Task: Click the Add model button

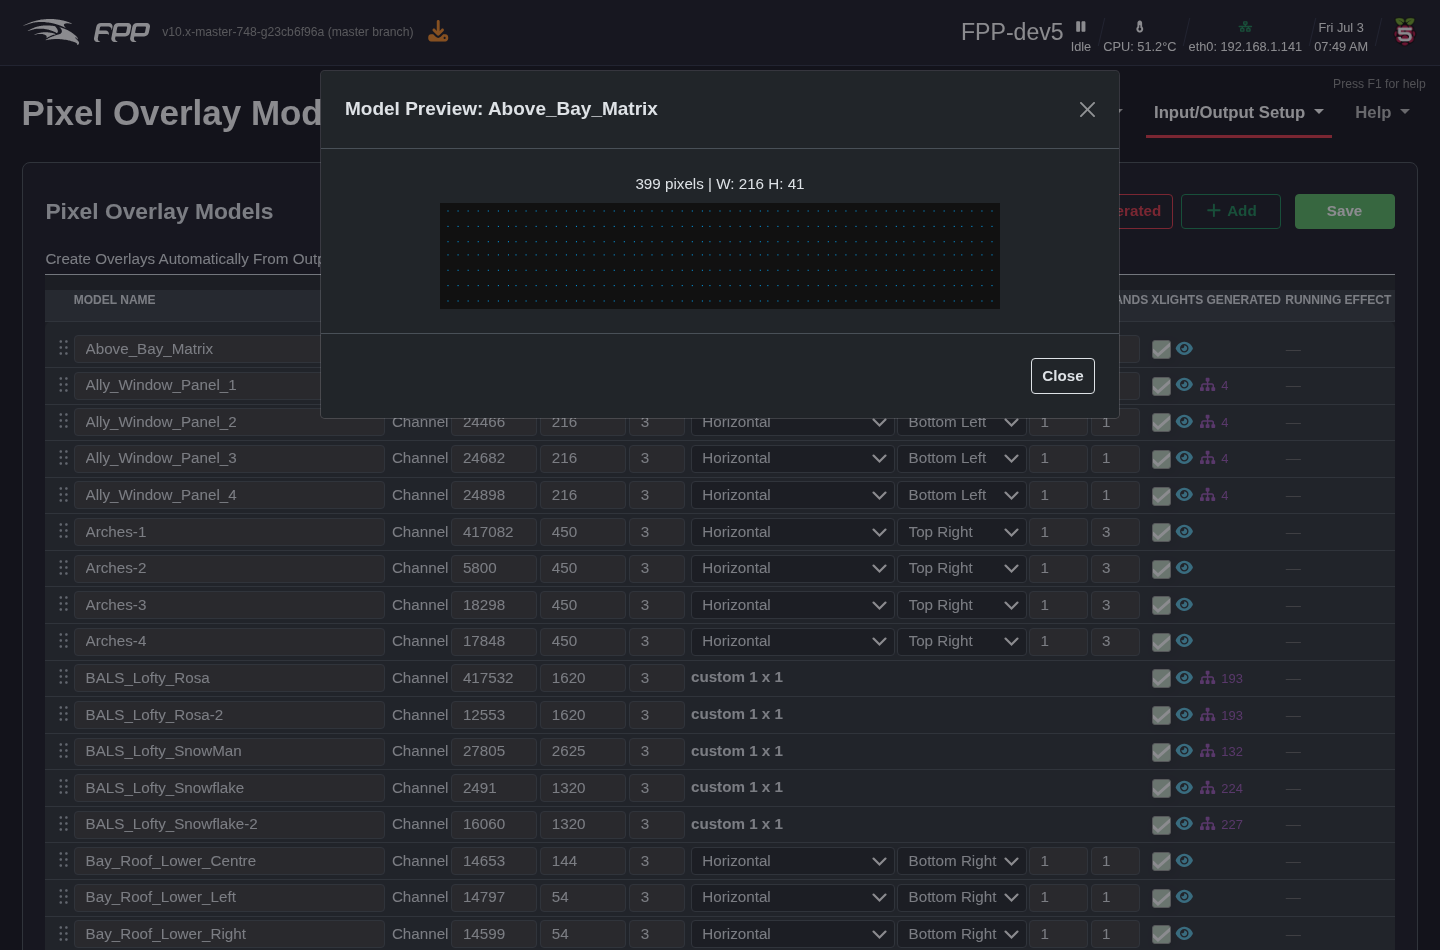Action: click(x=1231, y=211)
